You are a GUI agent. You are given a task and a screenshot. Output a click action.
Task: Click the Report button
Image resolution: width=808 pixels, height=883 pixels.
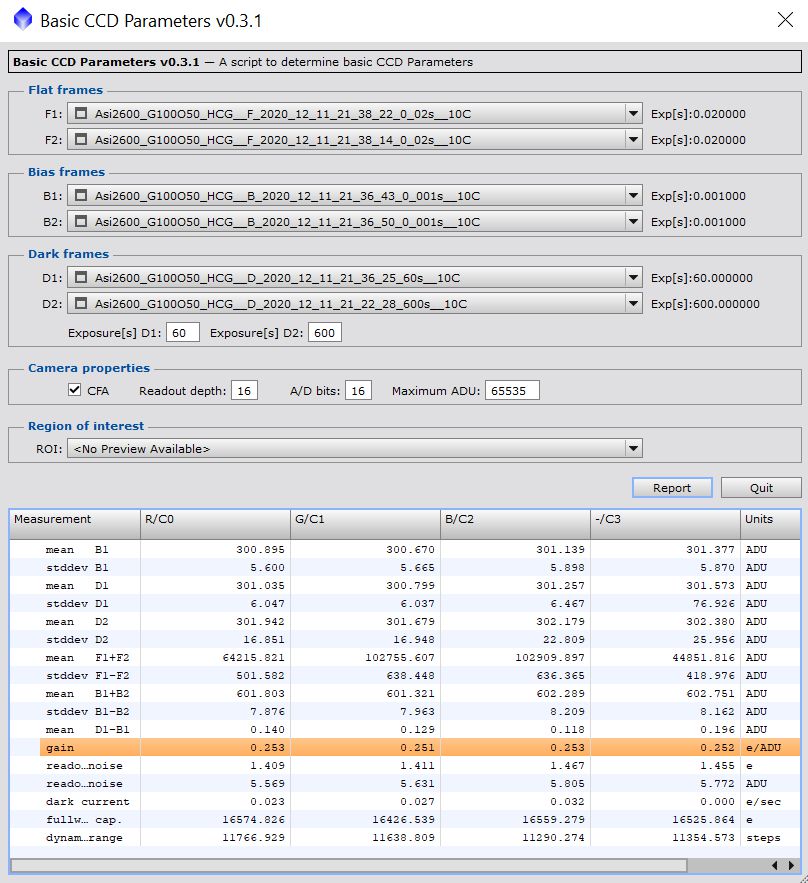coord(672,488)
